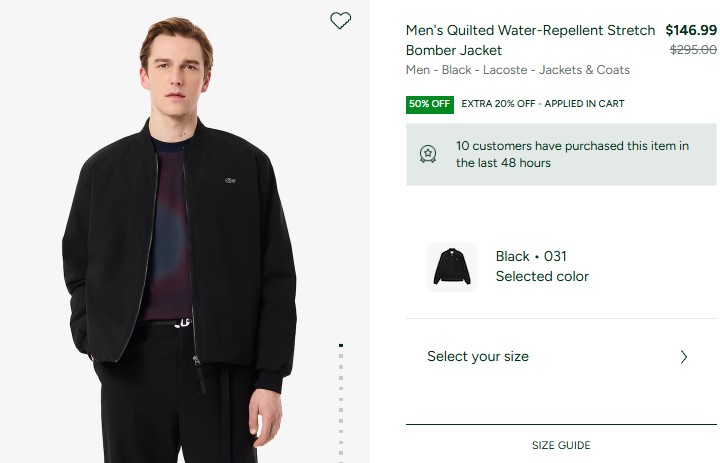The height and width of the screenshot is (463, 720).
Task: Open the Select your size selector
Action: pos(561,357)
